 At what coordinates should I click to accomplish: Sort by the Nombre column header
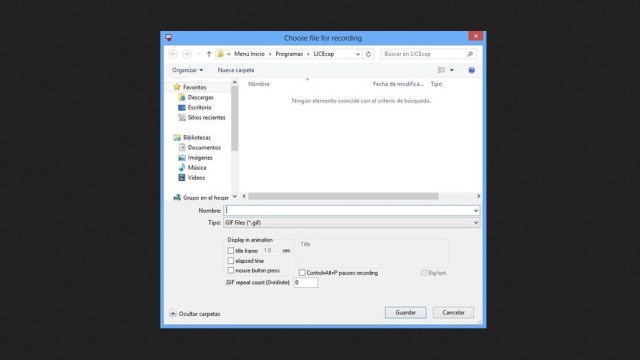click(x=259, y=84)
